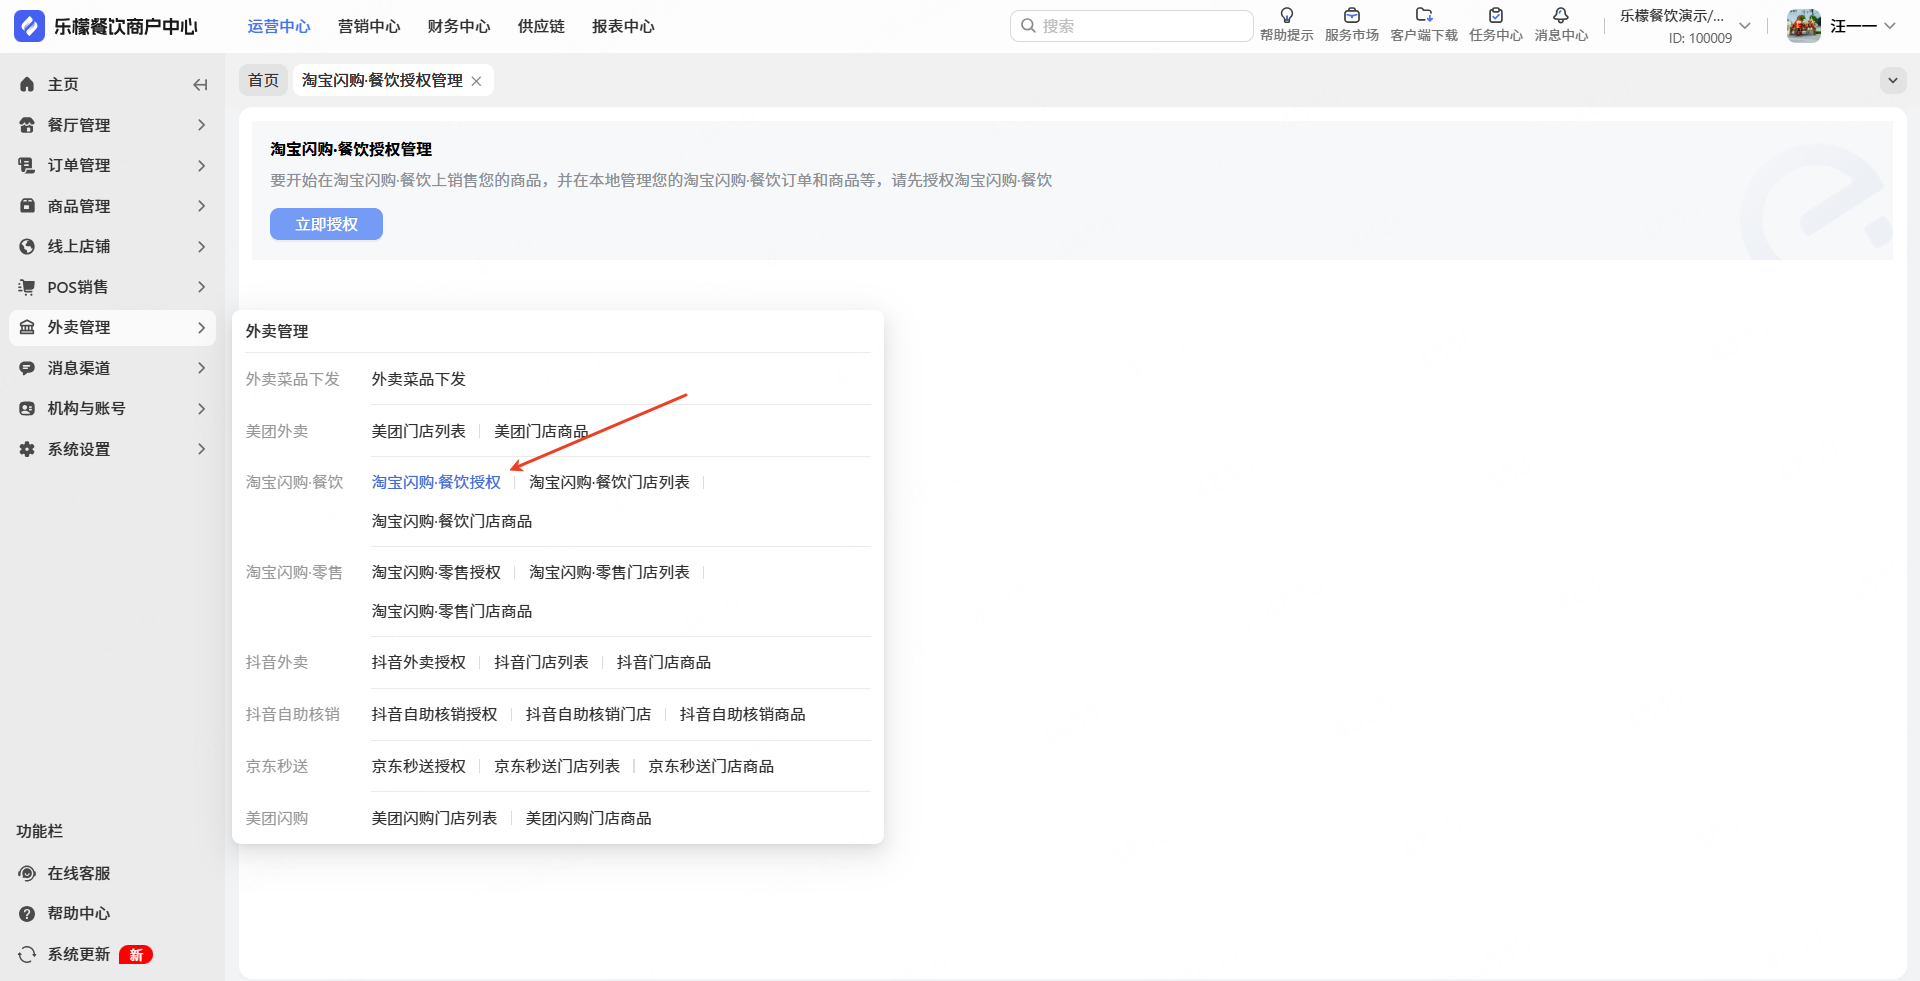1920x981 pixels.
Task: Click the 外卖管理 sidebar icon
Action: tap(27, 327)
